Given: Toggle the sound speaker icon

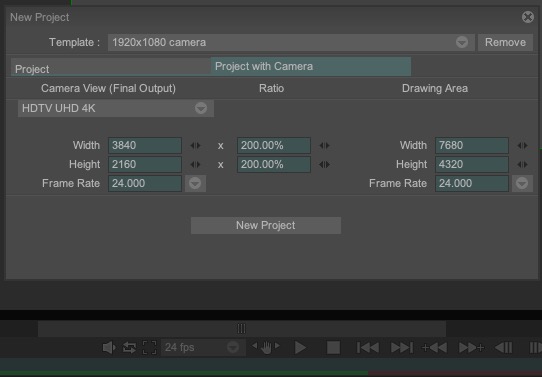Looking at the screenshot, I should pos(109,347).
